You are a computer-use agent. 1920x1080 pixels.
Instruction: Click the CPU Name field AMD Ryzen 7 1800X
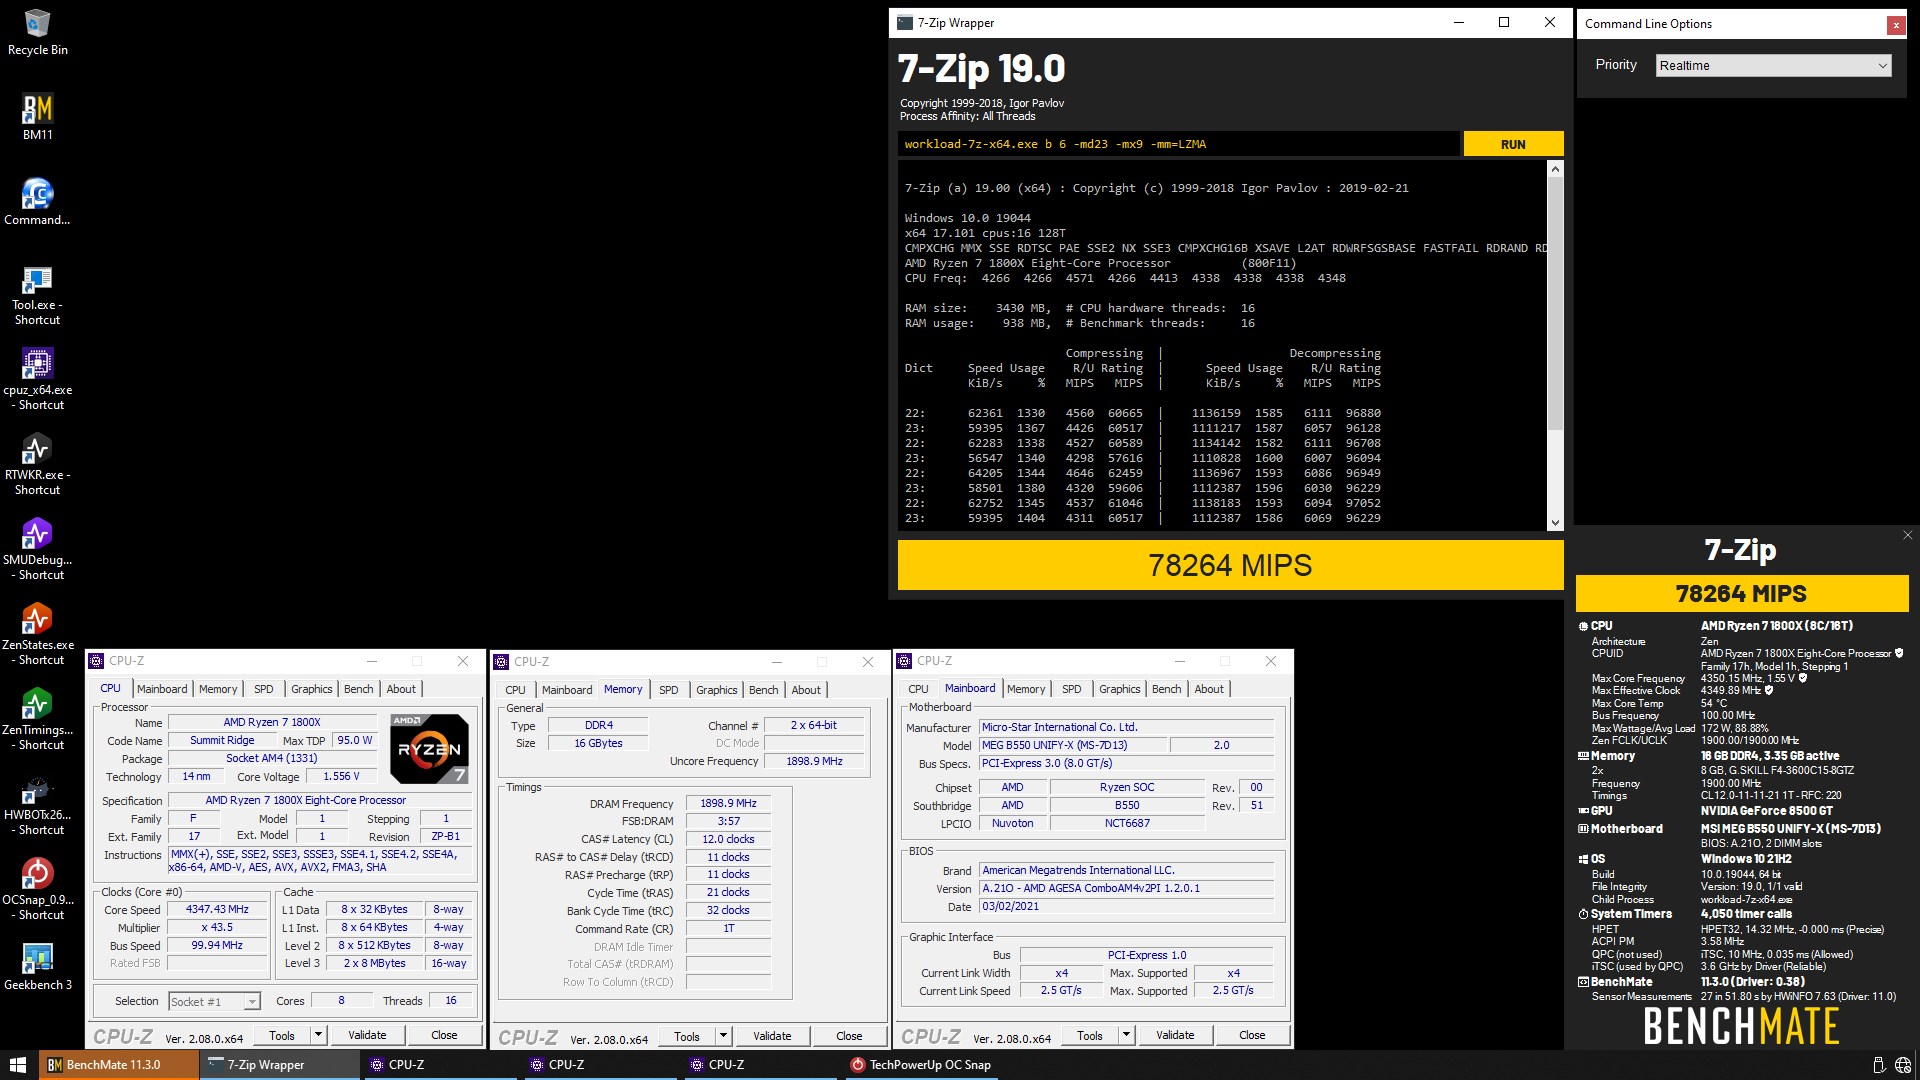tap(272, 722)
